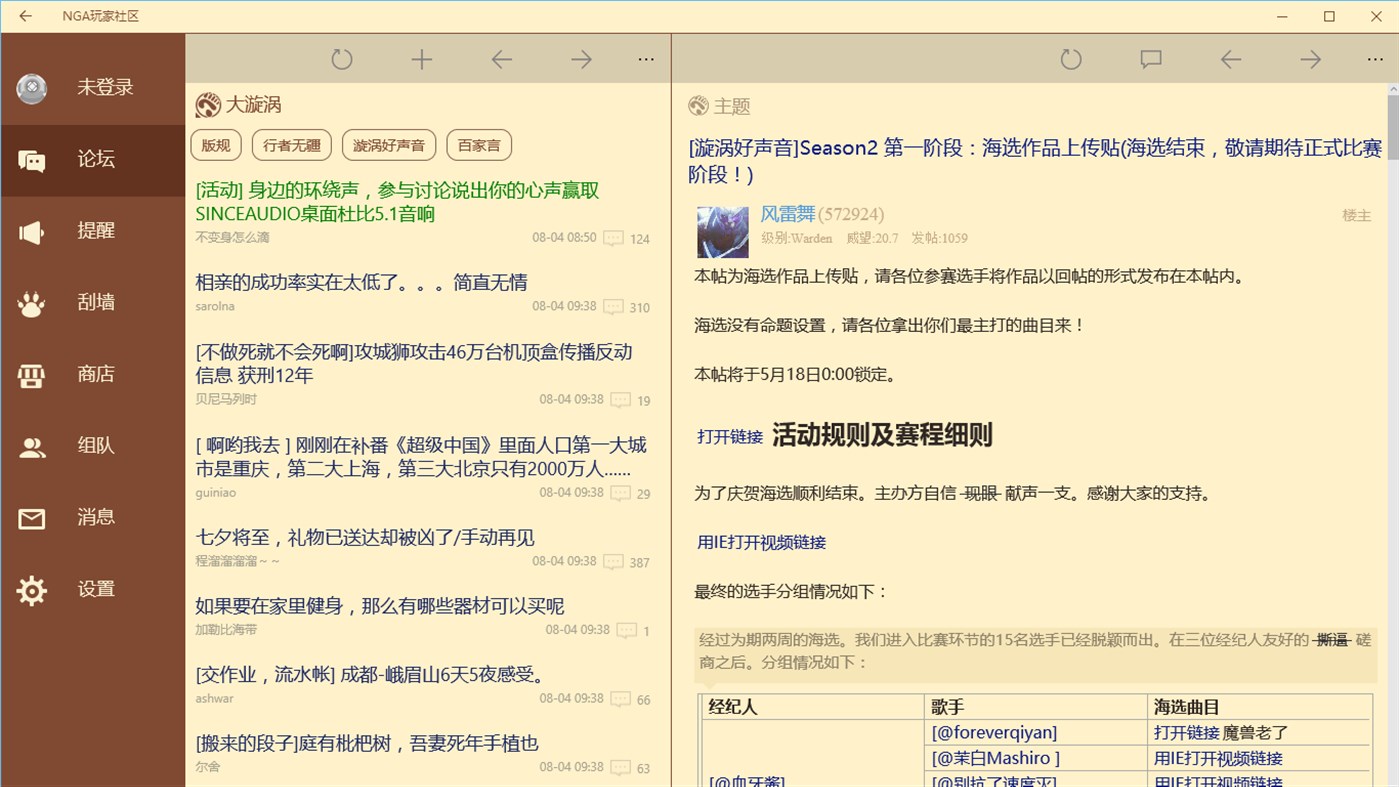Visit the 商店 store section
Viewport: 1399px width, 787px height.
(93, 374)
